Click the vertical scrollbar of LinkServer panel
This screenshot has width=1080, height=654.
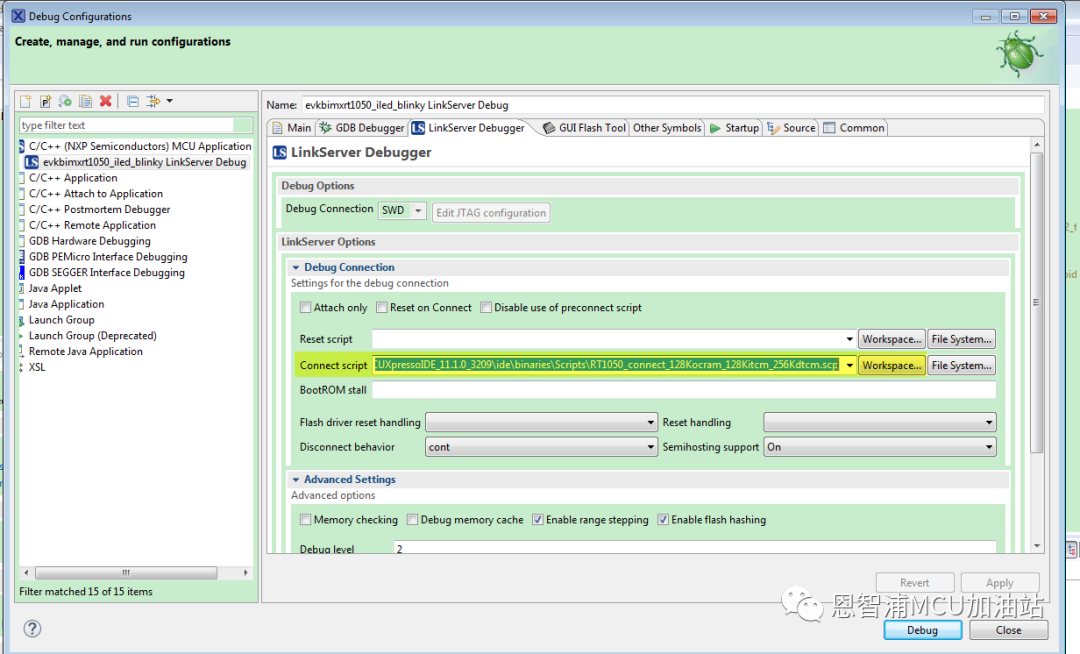(1037, 302)
